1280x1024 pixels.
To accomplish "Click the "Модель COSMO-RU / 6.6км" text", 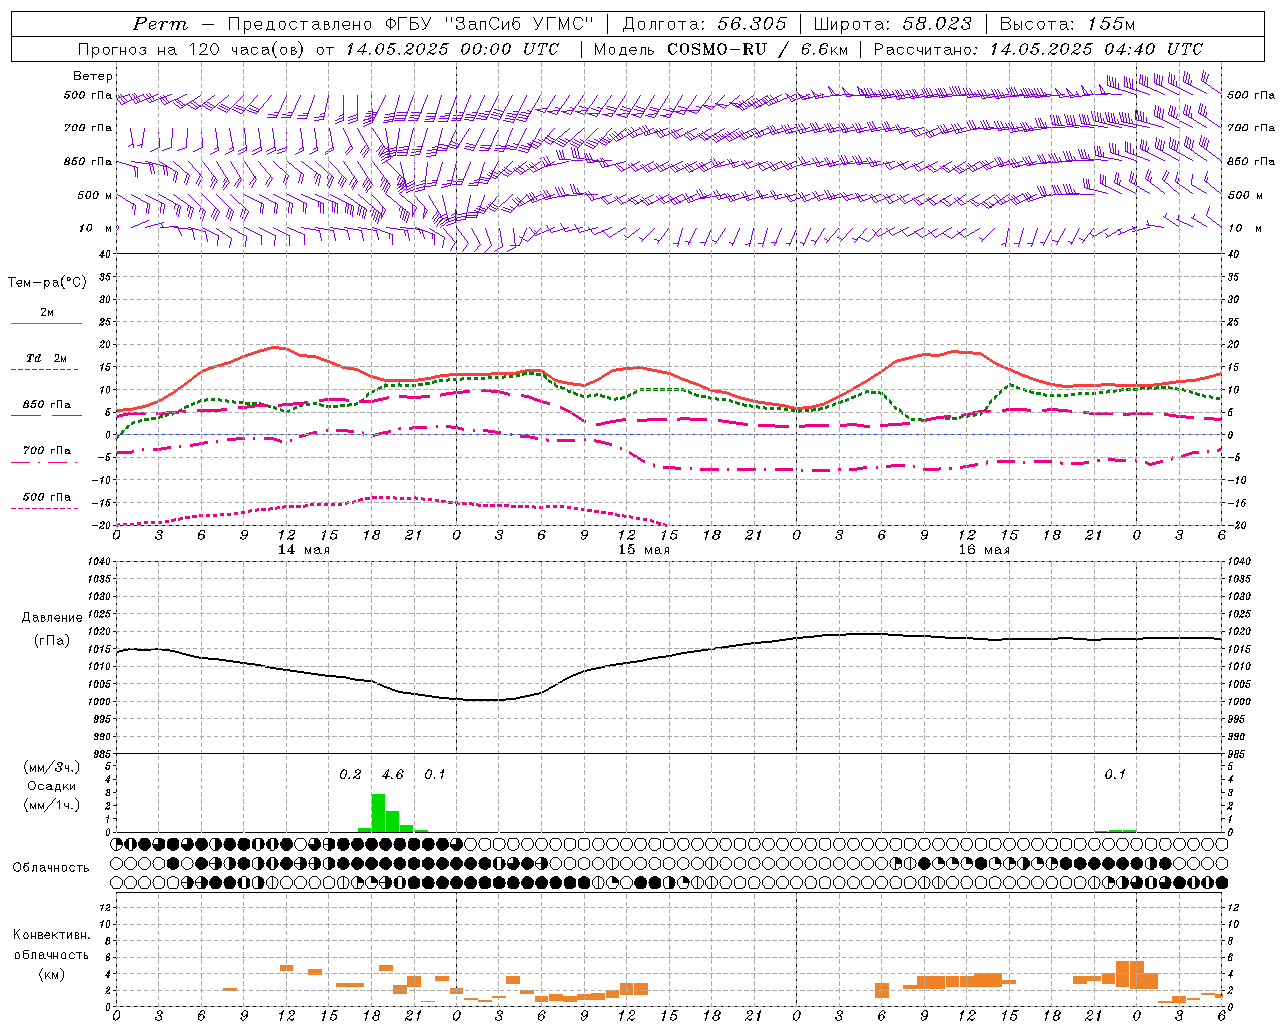I will 720,49.
